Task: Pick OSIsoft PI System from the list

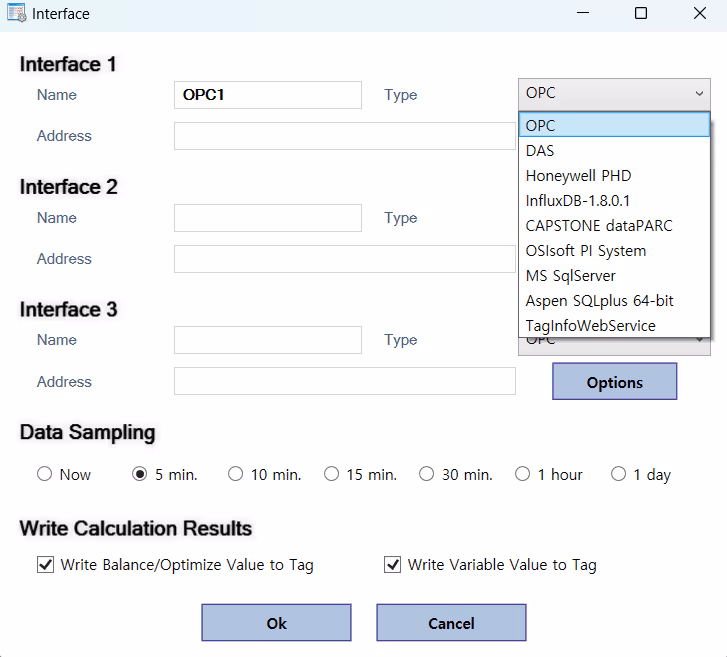Action: pyautogui.click(x=614, y=251)
